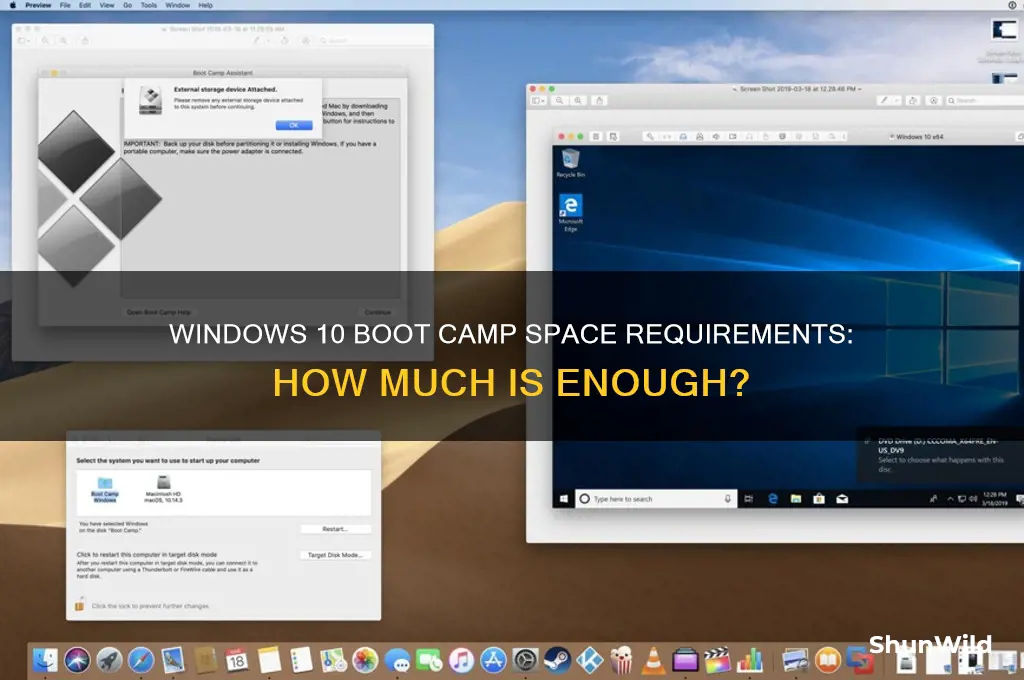Open Launchpad rocket icon in Dock
1024x680 pixels.
(x=109, y=660)
